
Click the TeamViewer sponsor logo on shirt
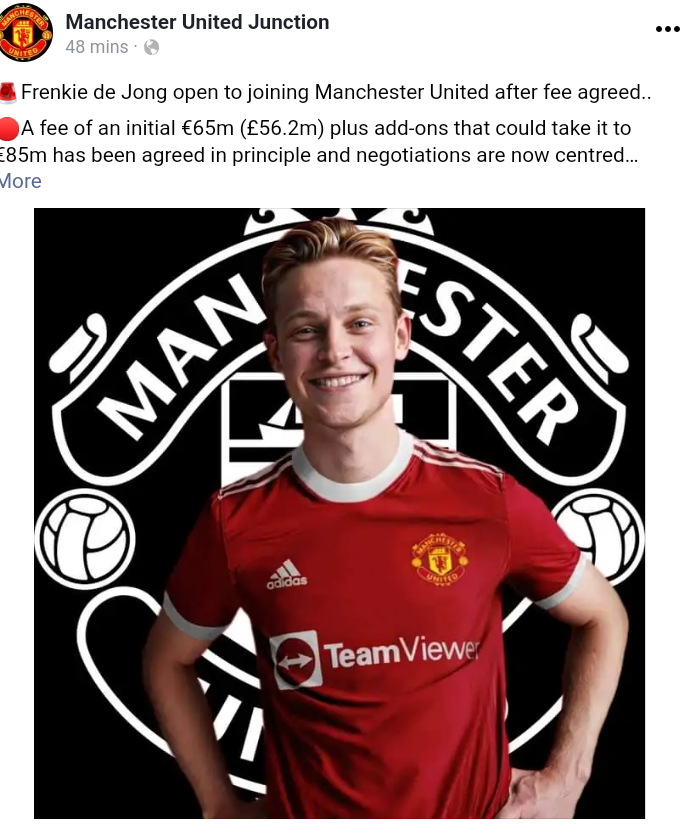tap(374, 656)
